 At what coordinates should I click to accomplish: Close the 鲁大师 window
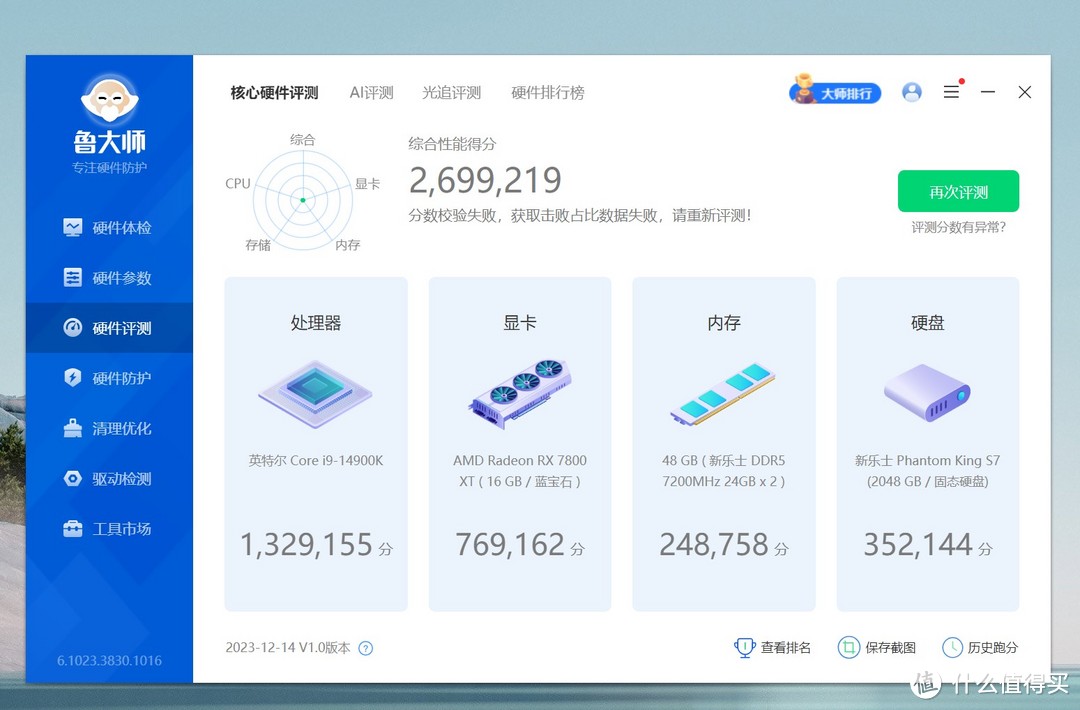(x=1025, y=92)
